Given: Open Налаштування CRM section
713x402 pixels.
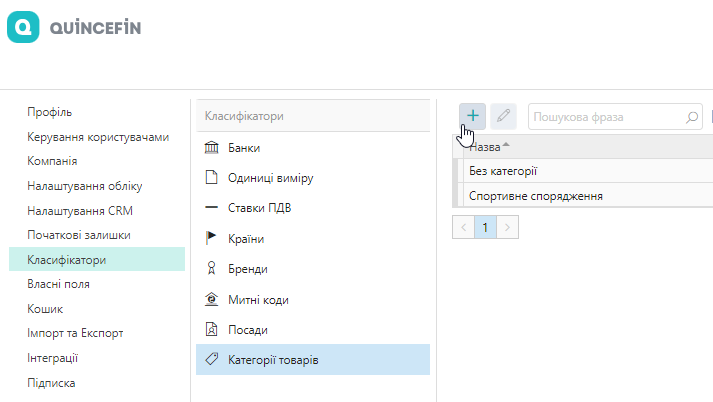Looking at the screenshot, I should 80,210.
